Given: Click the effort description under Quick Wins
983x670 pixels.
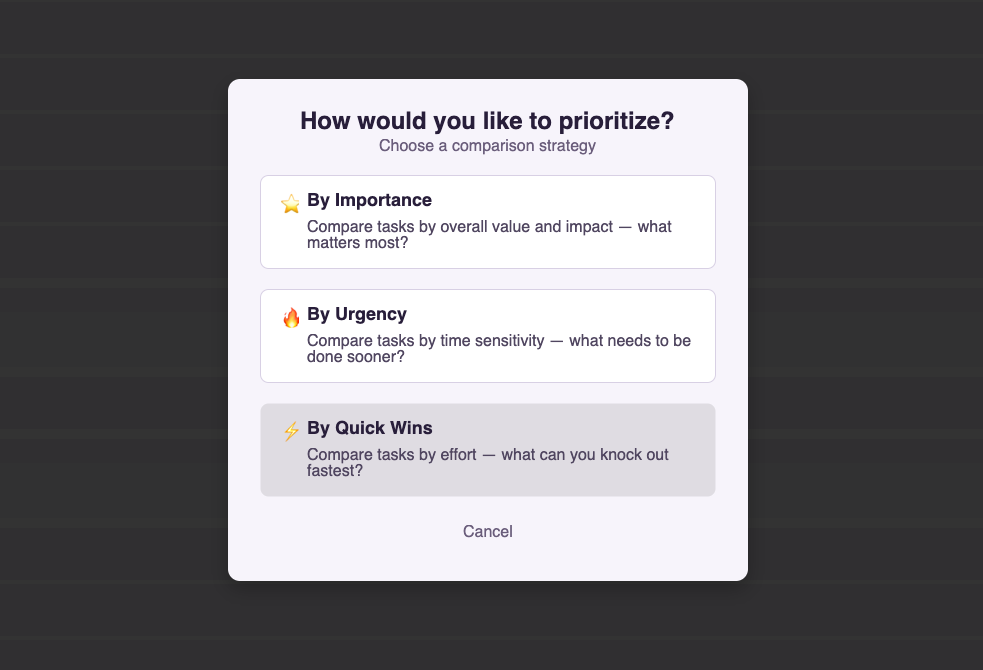Looking at the screenshot, I should click(x=489, y=462).
